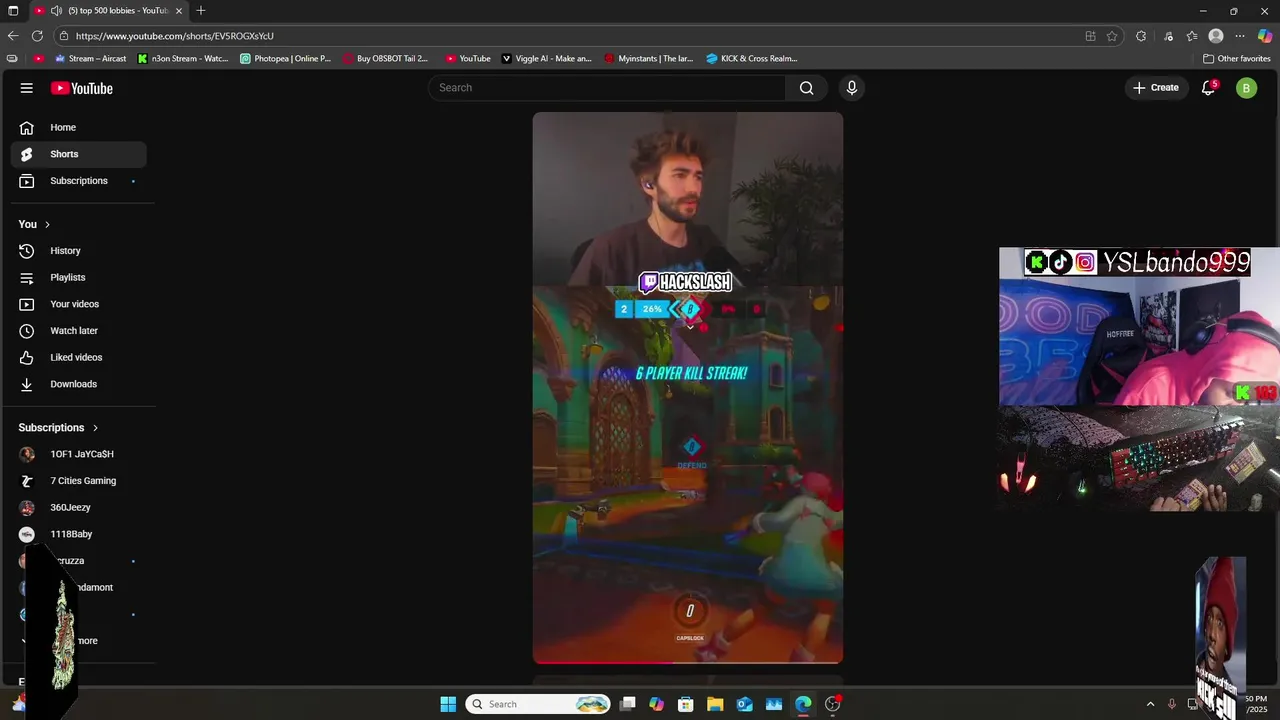1280x720 pixels.
Task: Open Copilot app on taskbar
Action: 656,704
